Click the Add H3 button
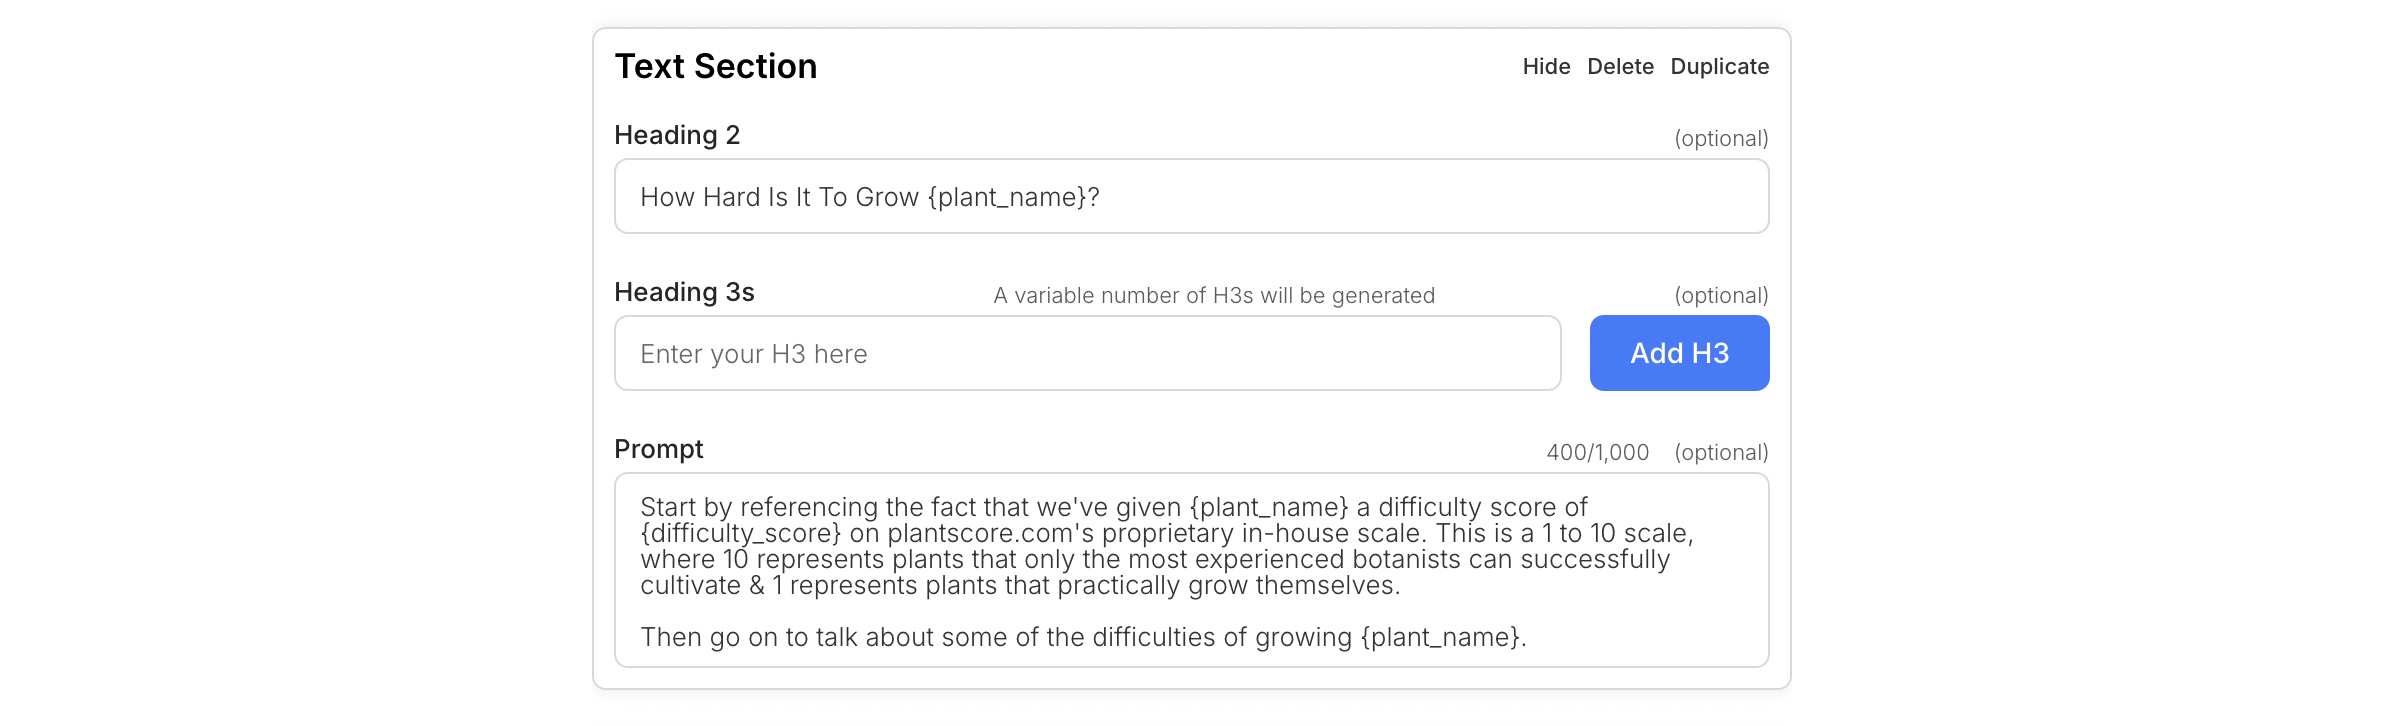This screenshot has height=726, width=2384. pyautogui.click(x=1679, y=353)
